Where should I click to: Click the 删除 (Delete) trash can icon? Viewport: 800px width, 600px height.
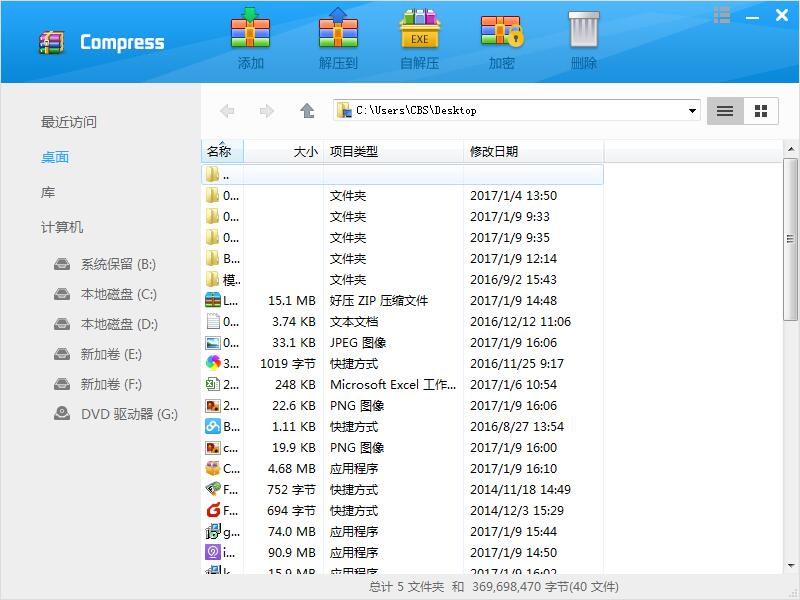(x=584, y=30)
